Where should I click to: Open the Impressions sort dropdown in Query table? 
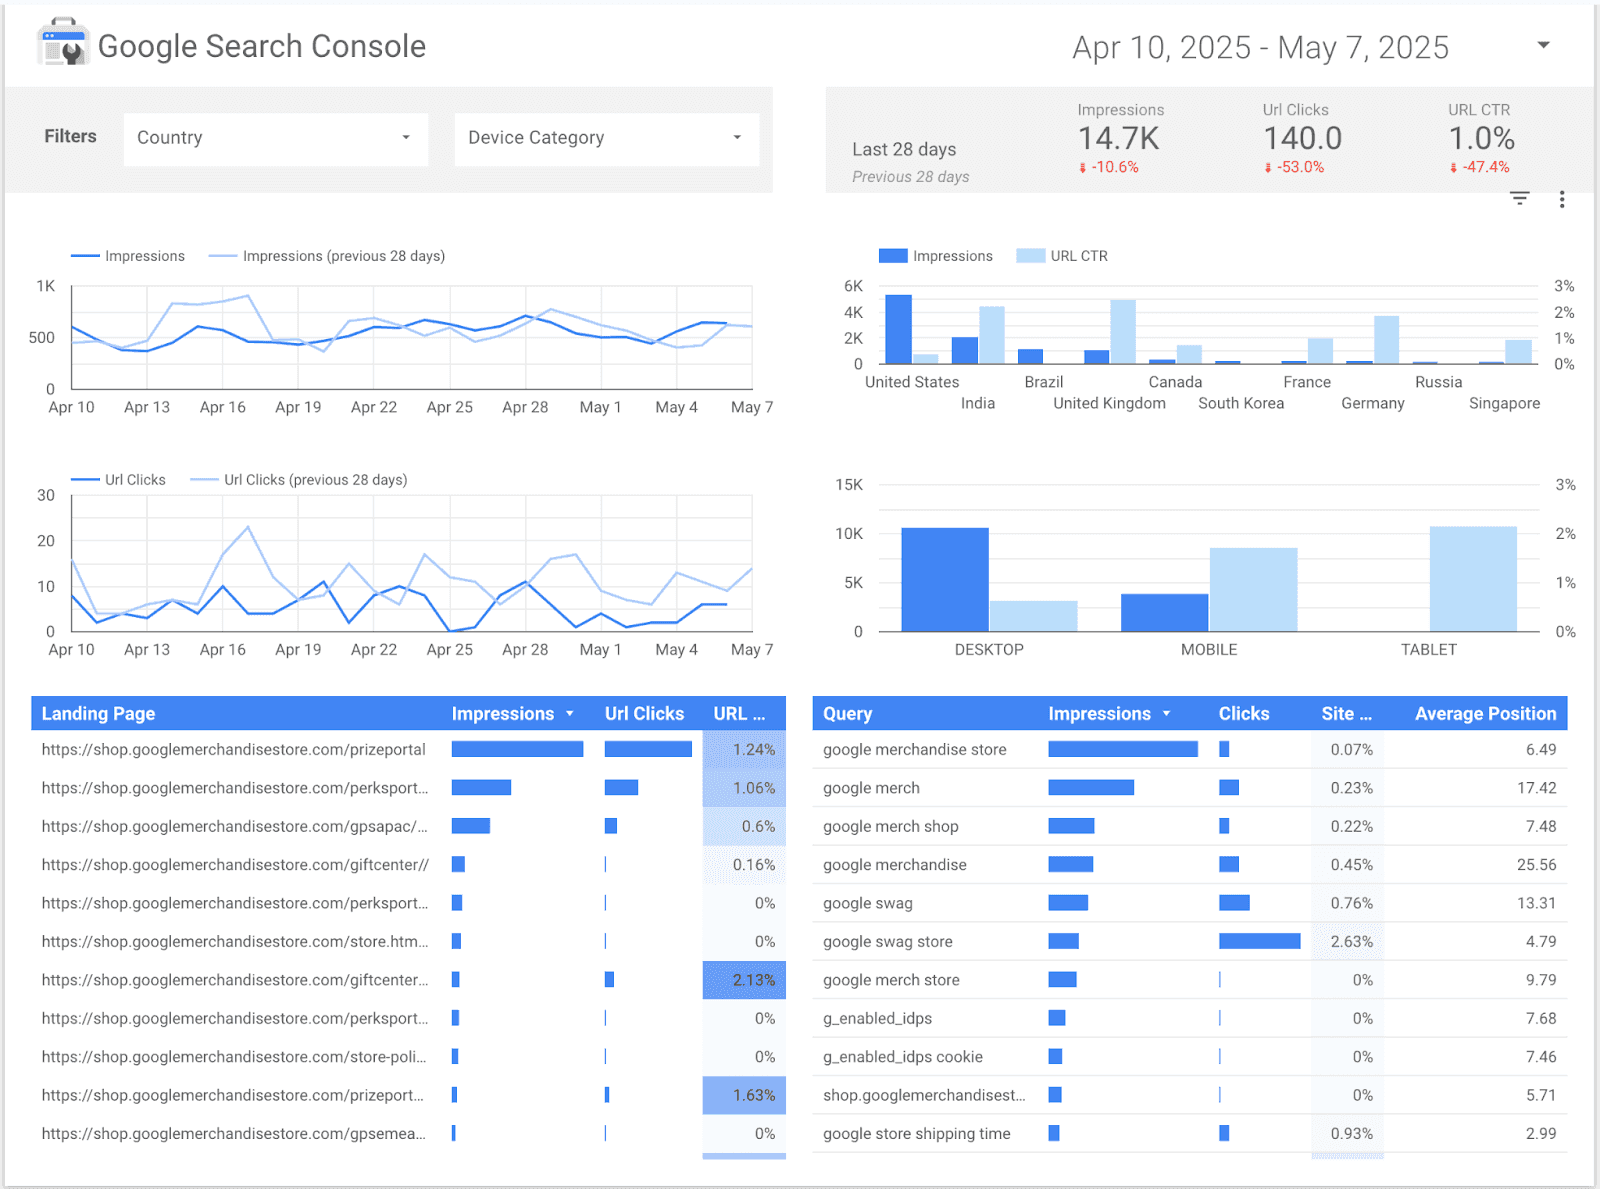coord(1166,713)
